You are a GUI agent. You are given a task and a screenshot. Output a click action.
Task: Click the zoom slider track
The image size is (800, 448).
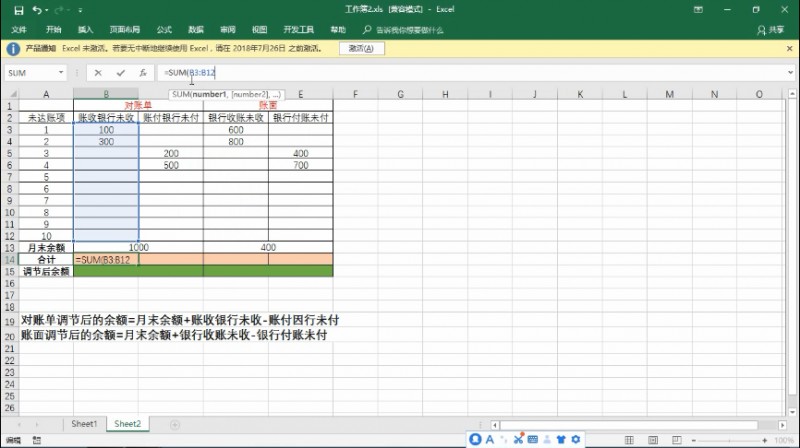(x=729, y=440)
